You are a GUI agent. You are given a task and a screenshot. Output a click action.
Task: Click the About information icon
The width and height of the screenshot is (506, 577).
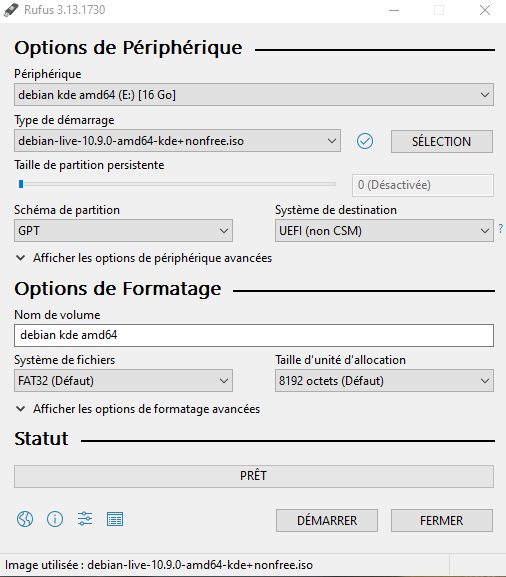[x=55, y=519]
